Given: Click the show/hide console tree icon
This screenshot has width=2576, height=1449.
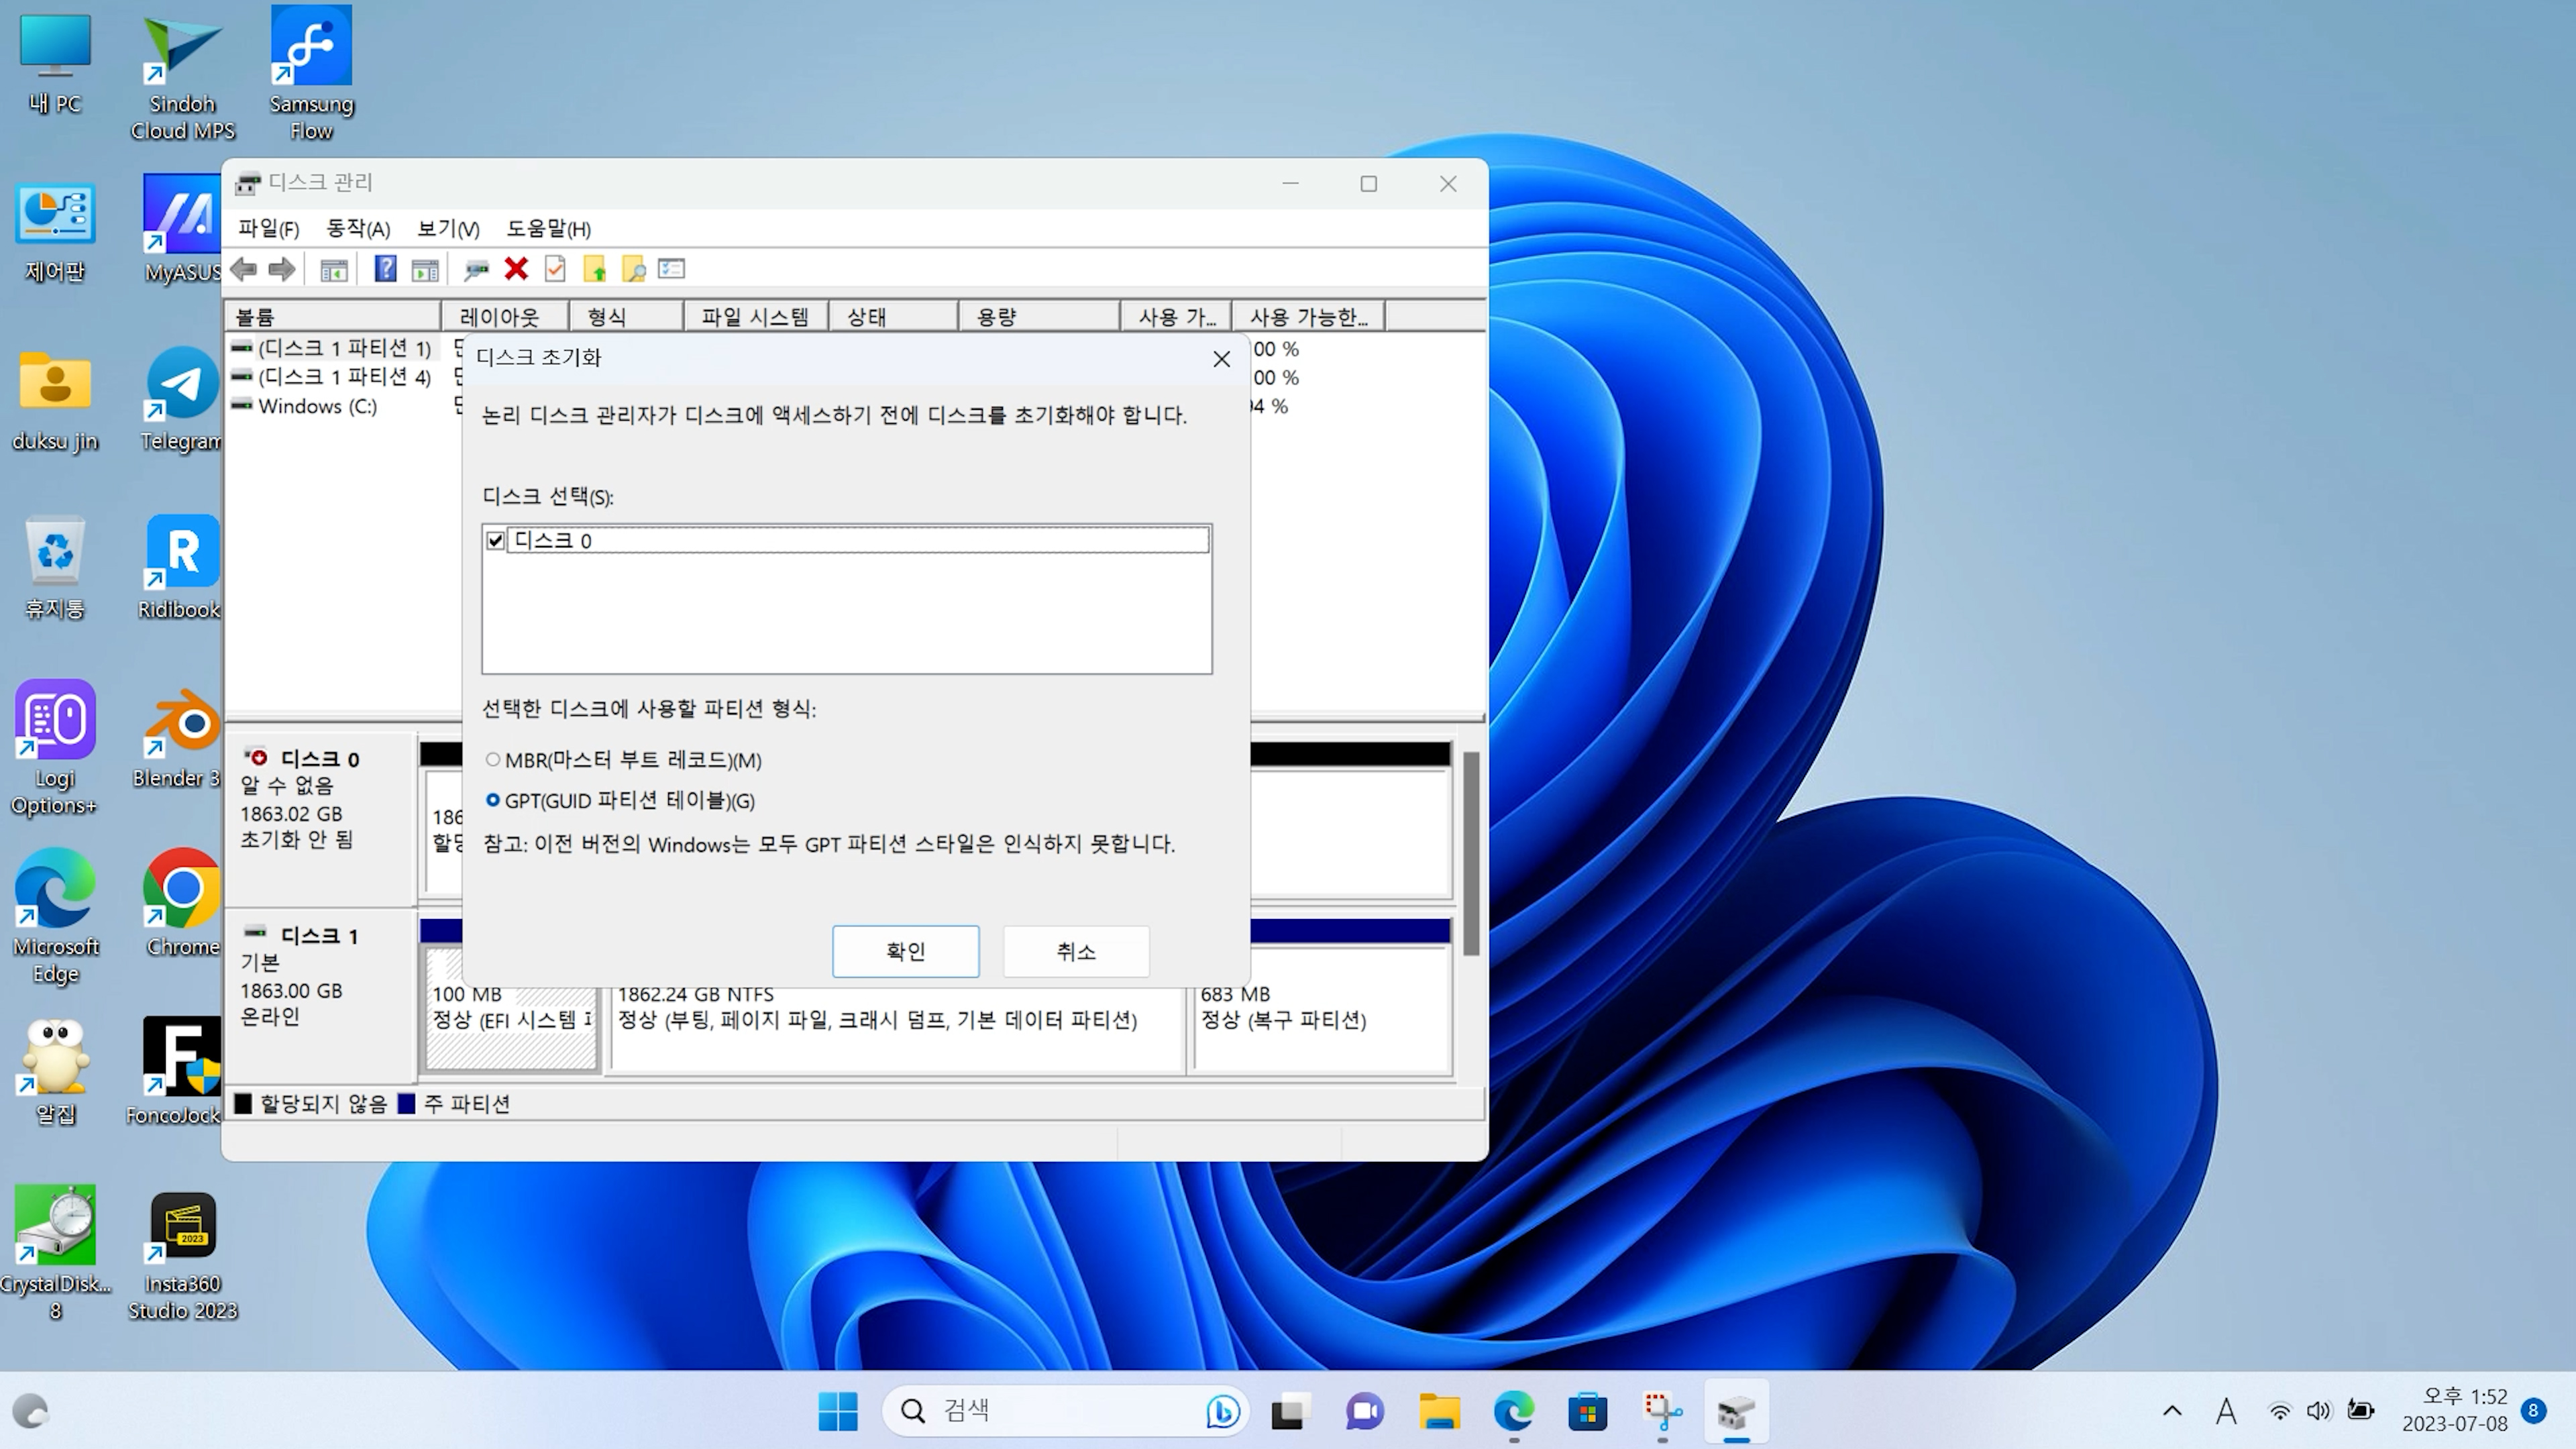Looking at the screenshot, I should (334, 269).
